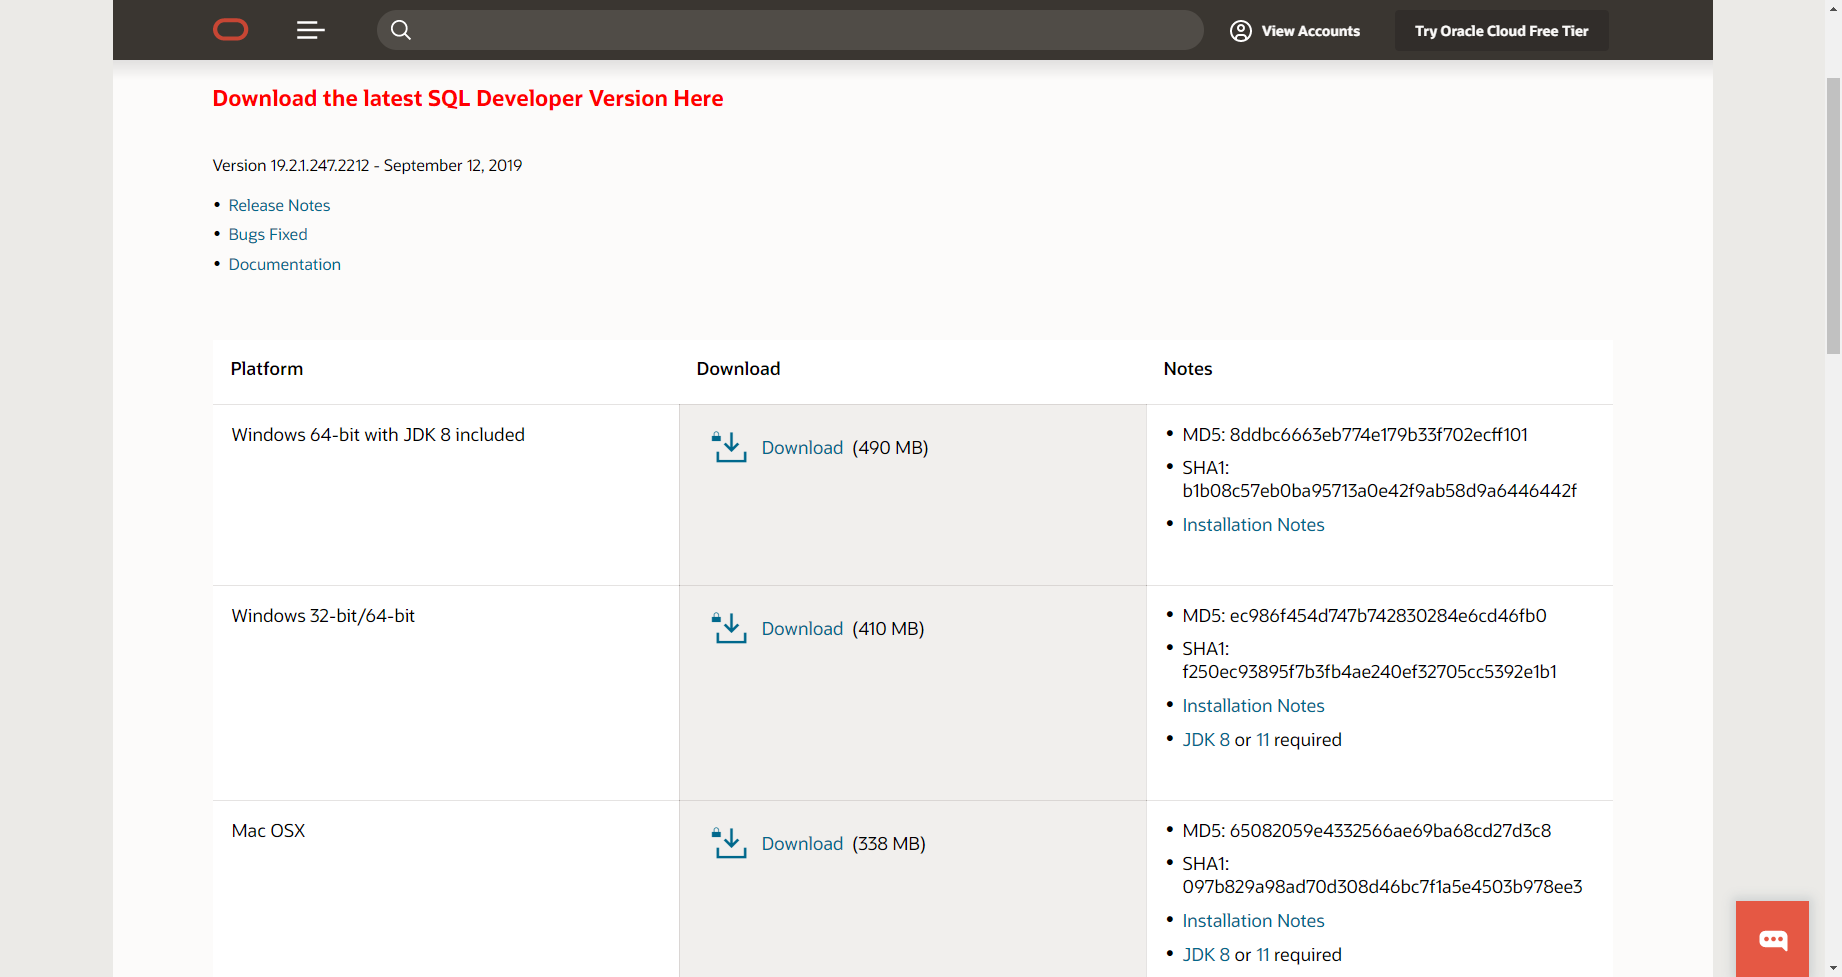This screenshot has height=977, width=1842.
Task: Open the Release Notes link
Action: tap(279, 205)
